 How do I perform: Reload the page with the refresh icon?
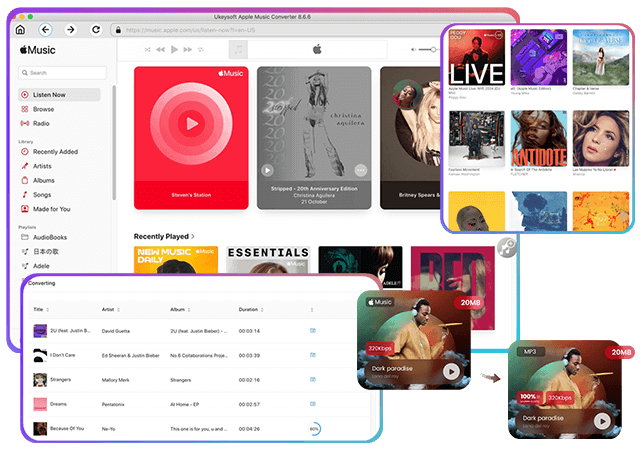(x=96, y=30)
